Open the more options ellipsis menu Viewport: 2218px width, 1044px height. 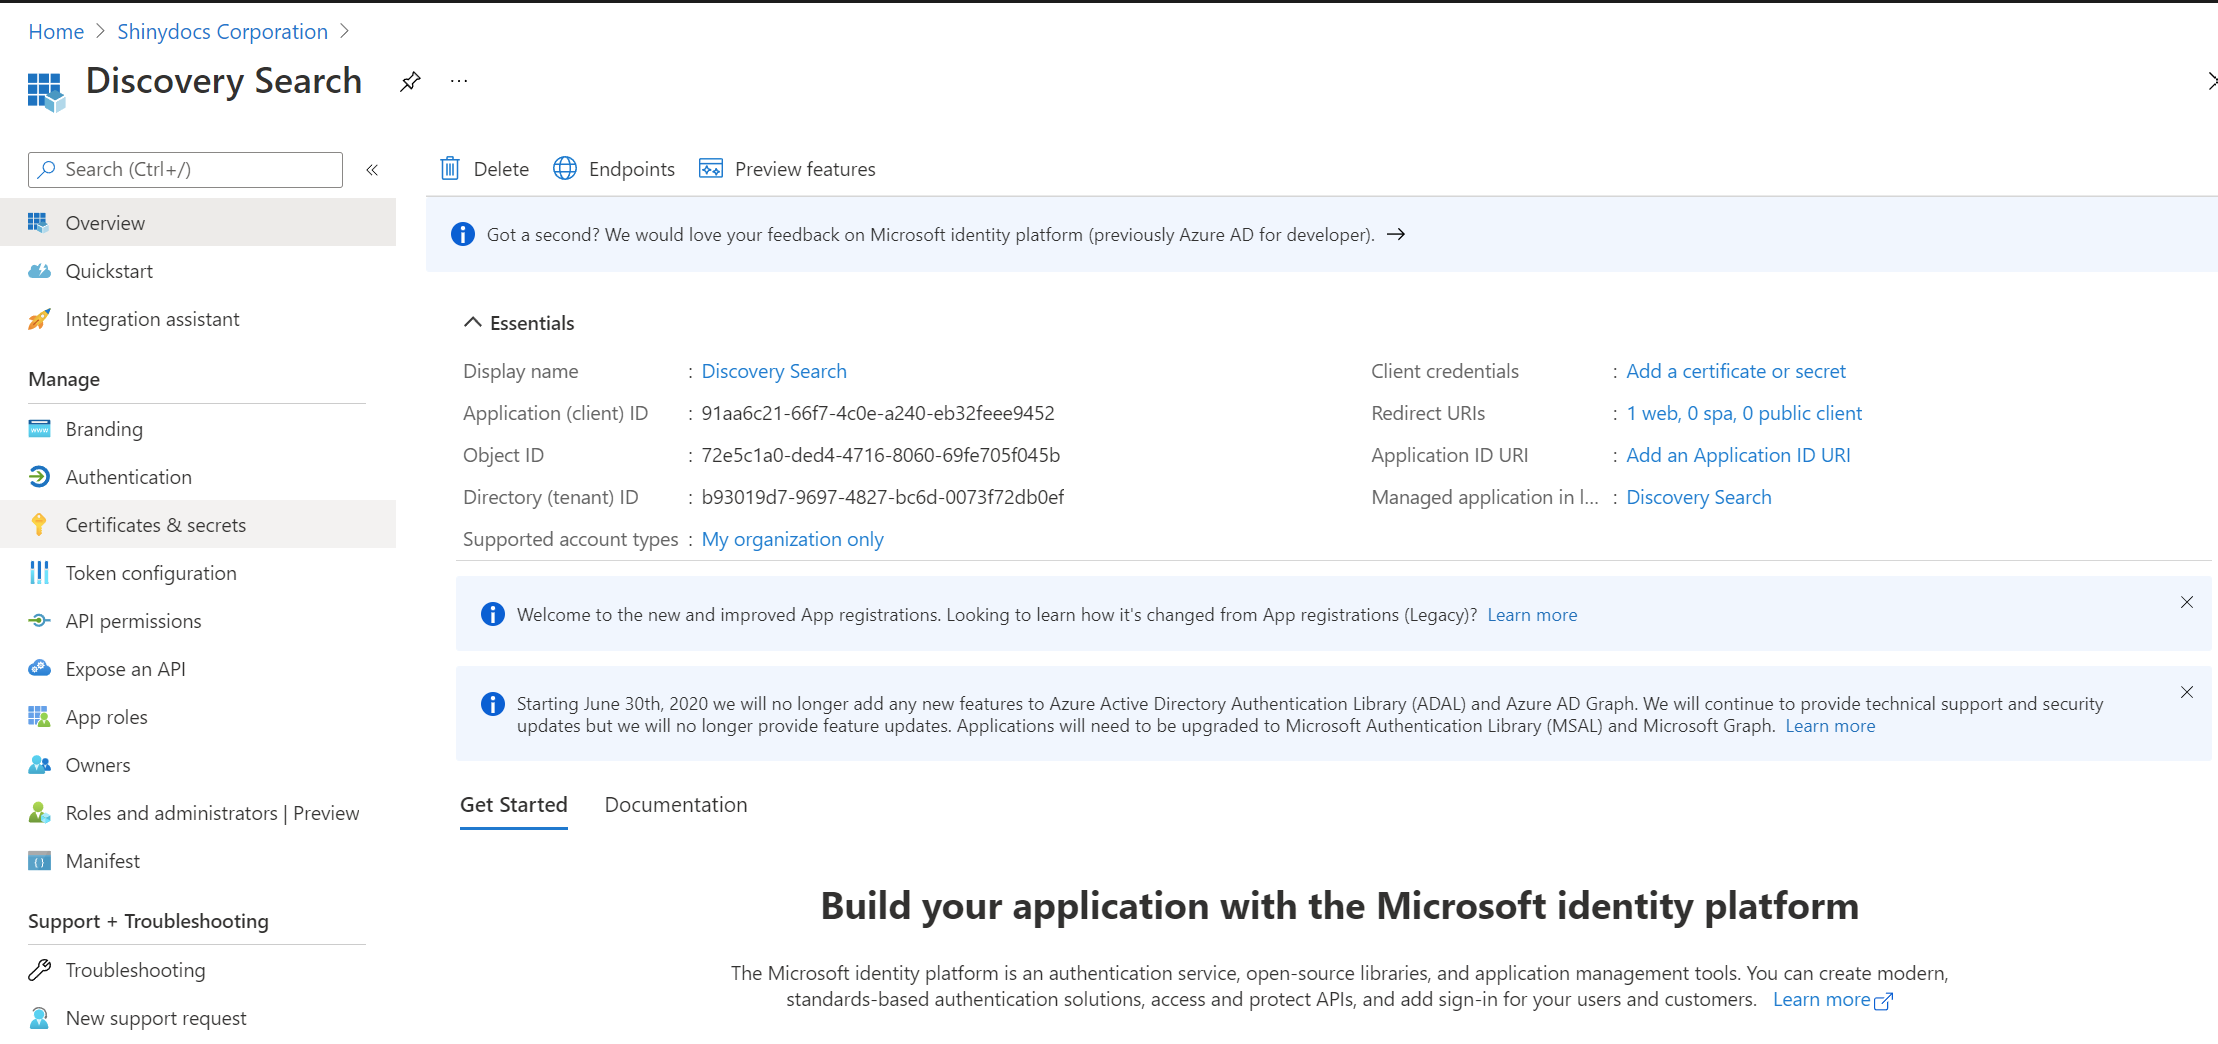pos(459,82)
